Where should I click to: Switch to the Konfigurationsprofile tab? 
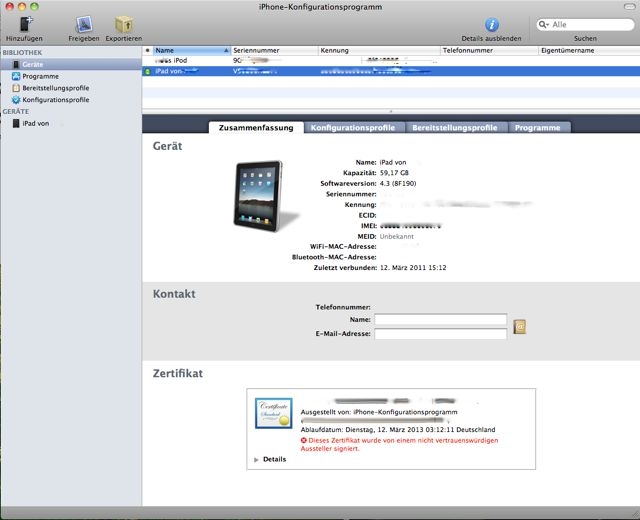(x=353, y=127)
